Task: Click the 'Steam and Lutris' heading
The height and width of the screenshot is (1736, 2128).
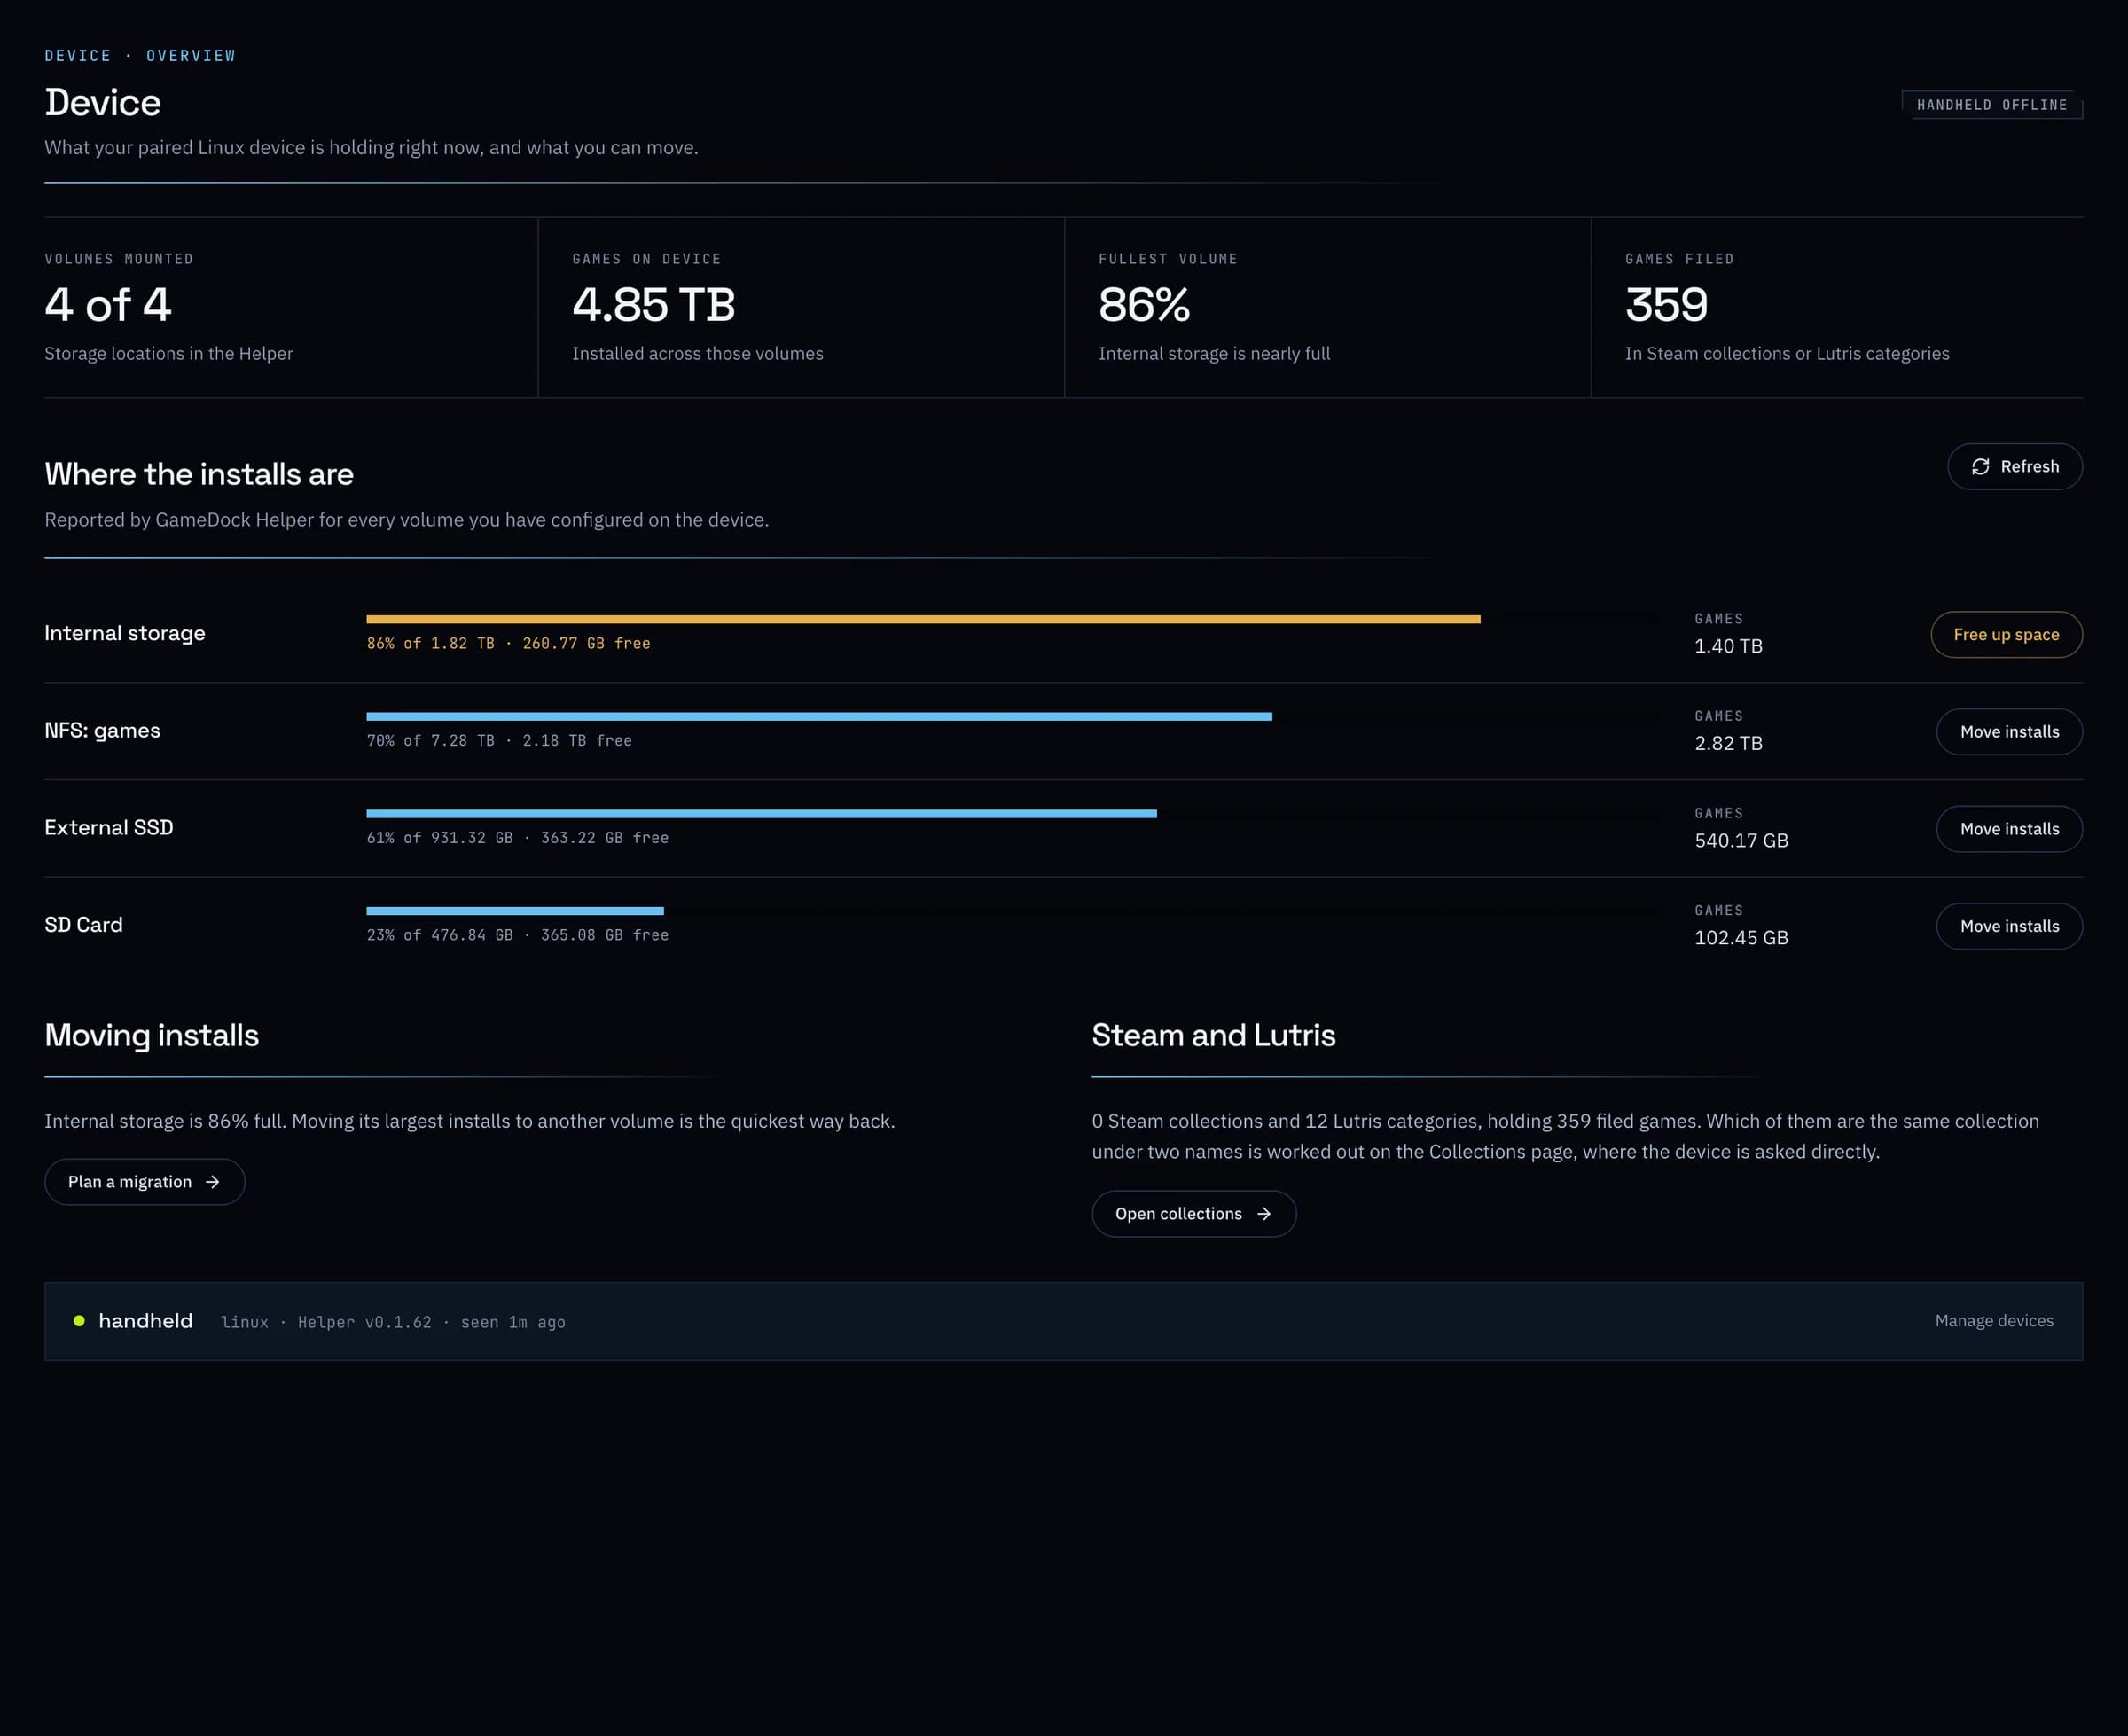Action: pyautogui.click(x=1213, y=1035)
